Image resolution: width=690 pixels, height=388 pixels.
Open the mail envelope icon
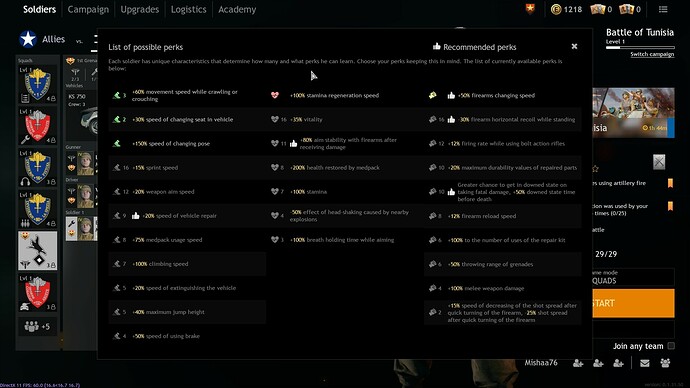[645, 363]
